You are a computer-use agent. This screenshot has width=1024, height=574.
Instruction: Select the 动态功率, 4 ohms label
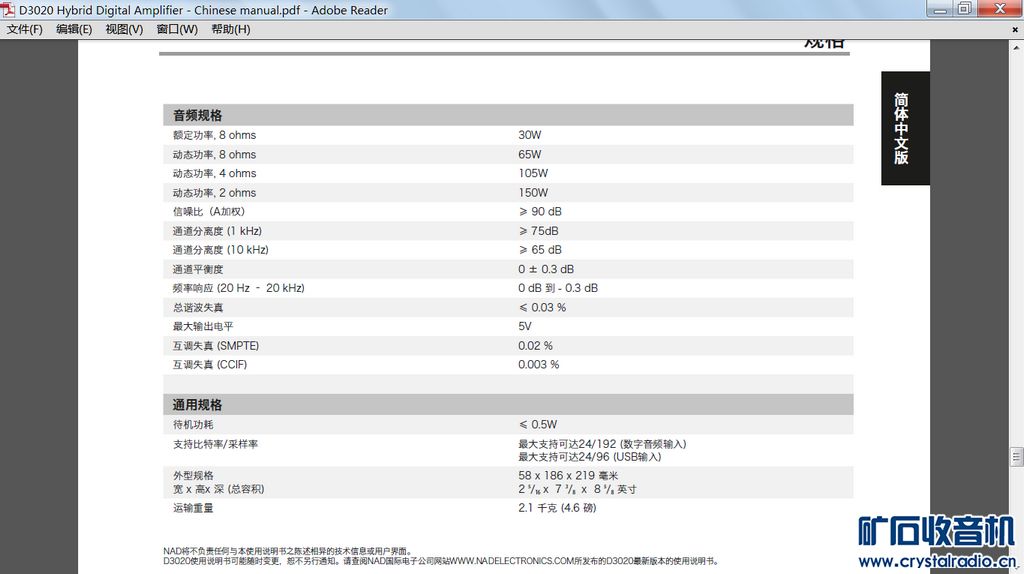[214, 174]
